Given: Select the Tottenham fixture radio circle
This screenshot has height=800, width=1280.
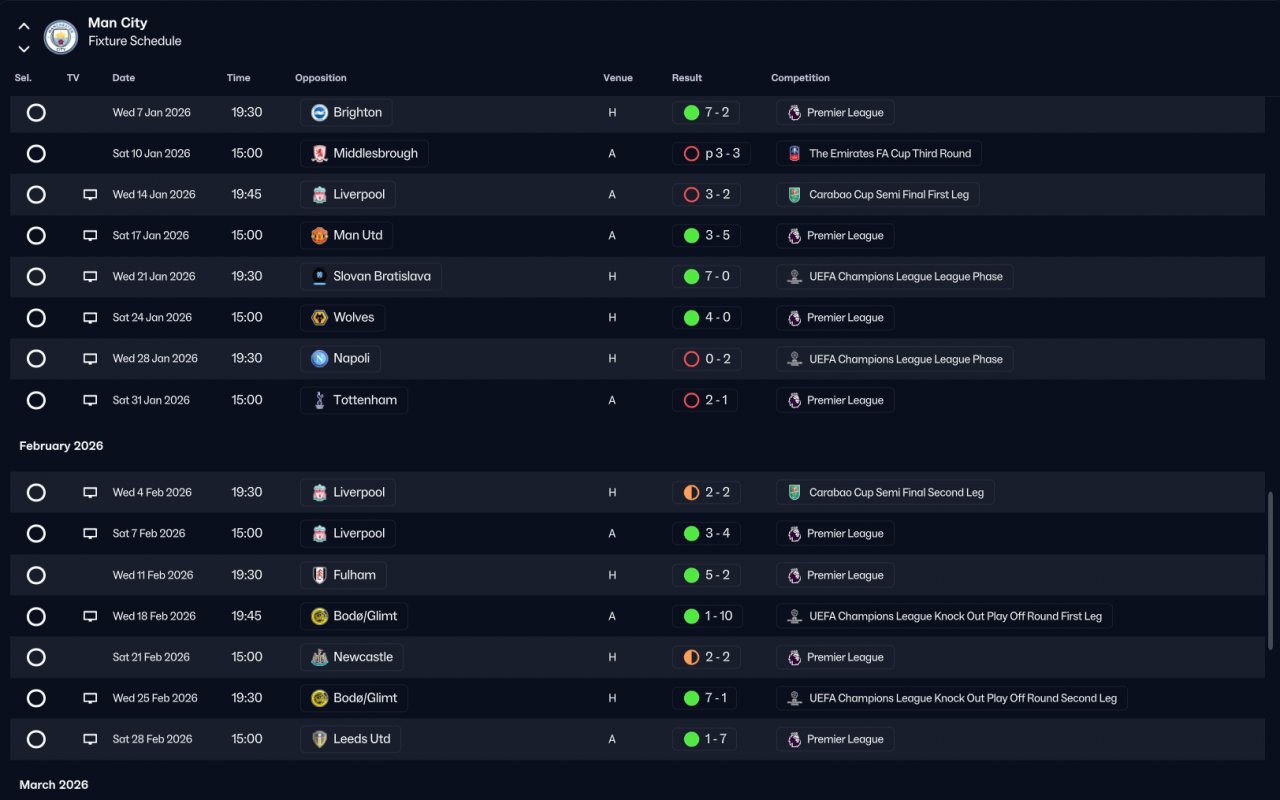Looking at the screenshot, I should (x=36, y=400).
